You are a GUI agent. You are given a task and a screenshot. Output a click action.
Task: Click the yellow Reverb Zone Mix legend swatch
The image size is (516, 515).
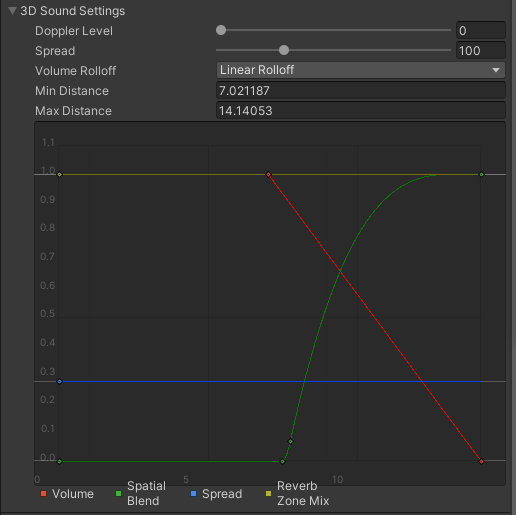click(x=268, y=494)
